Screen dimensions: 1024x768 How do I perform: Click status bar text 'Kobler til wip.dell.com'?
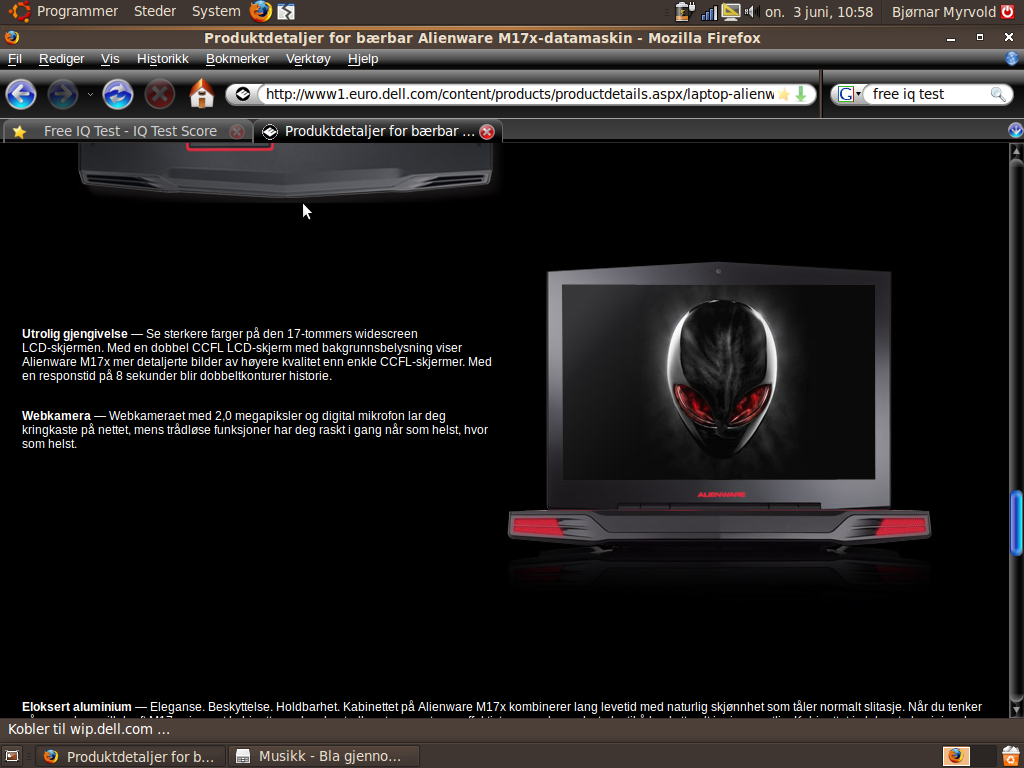click(x=89, y=729)
